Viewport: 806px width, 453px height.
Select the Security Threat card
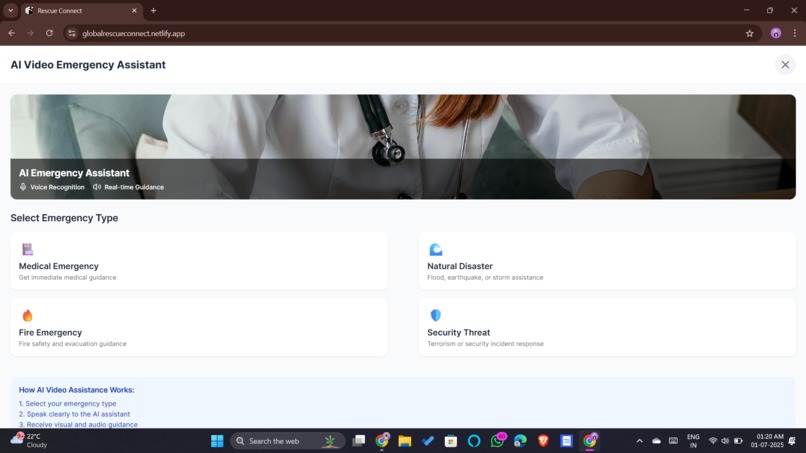click(607, 327)
